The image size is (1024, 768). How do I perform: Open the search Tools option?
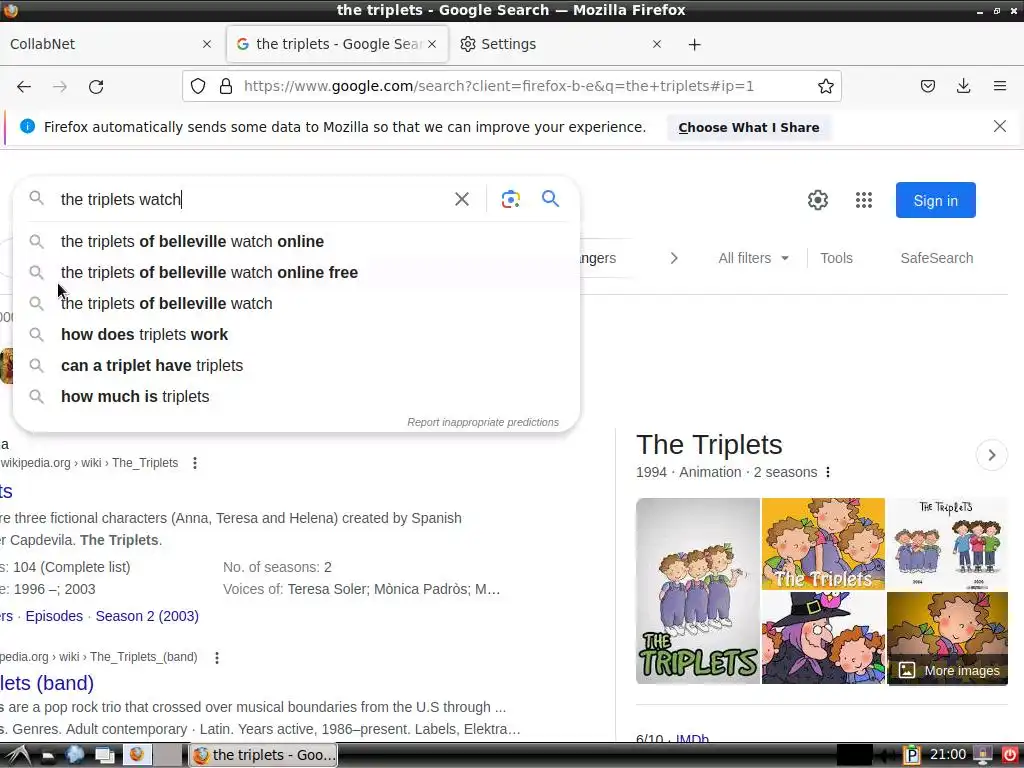point(836,258)
